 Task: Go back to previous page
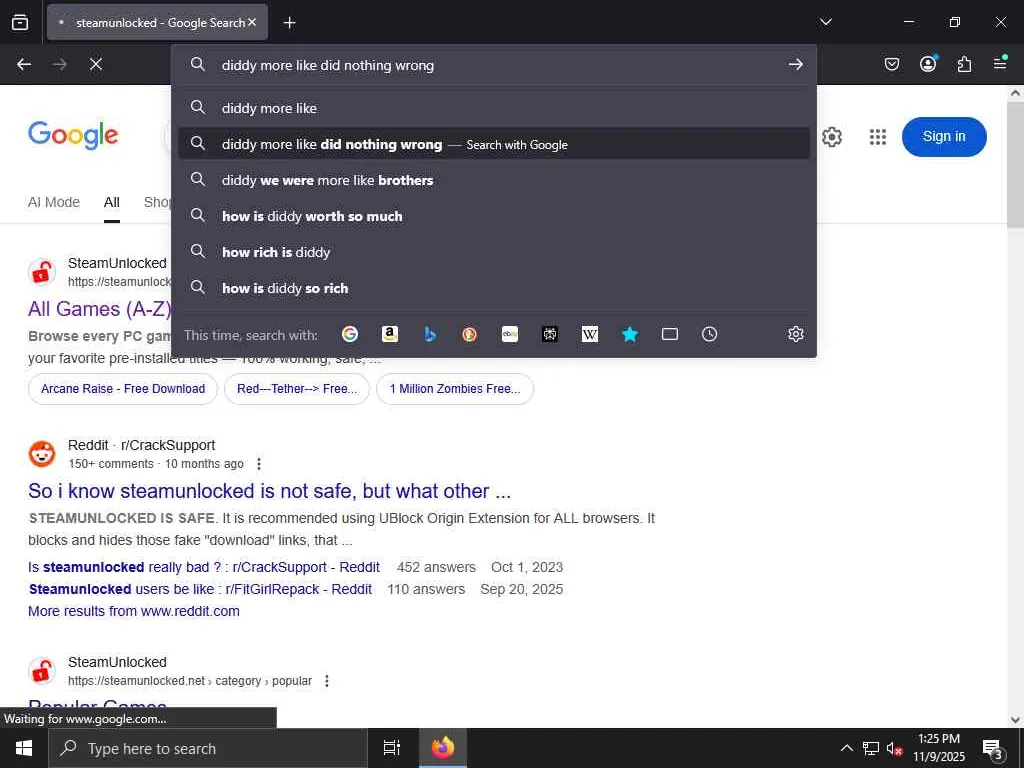click(x=24, y=64)
